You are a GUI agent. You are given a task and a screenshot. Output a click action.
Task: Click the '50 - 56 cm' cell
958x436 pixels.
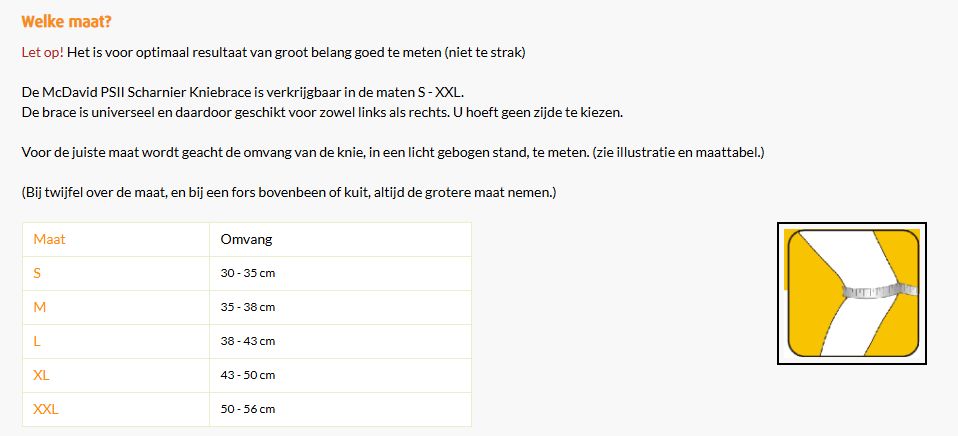click(x=248, y=409)
